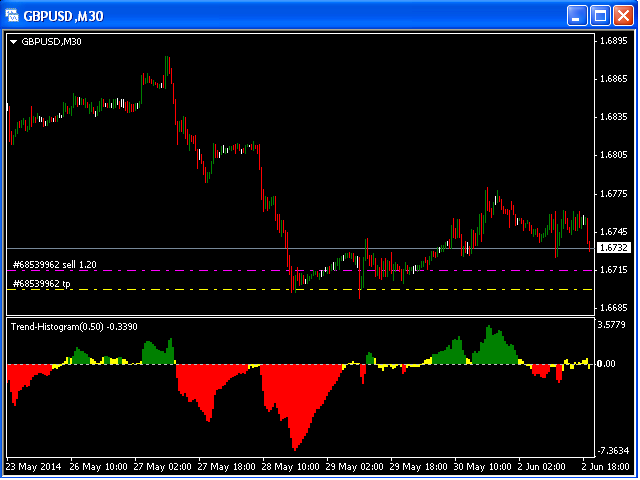Click the GBPUSD,M30 chart label

pyautogui.click(x=51, y=42)
